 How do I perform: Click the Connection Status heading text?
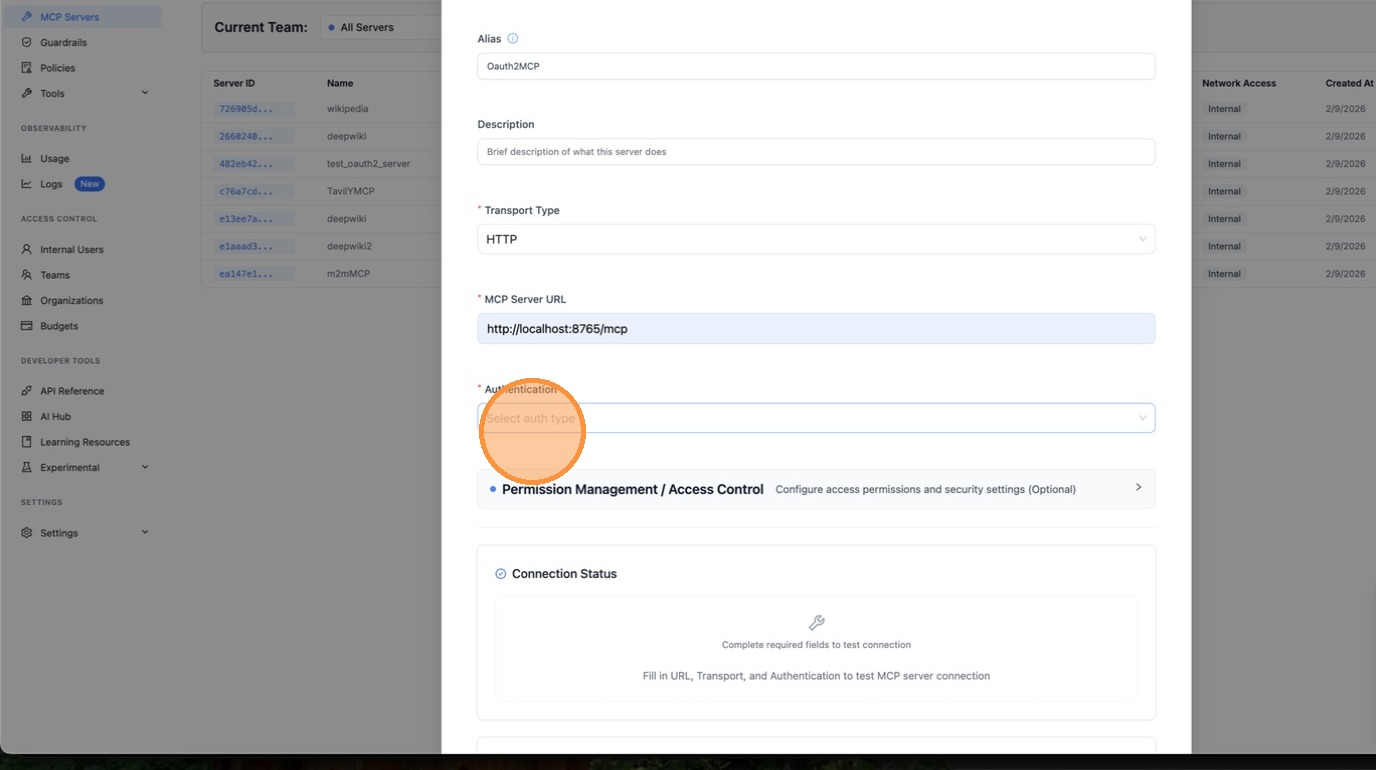coord(564,574)
